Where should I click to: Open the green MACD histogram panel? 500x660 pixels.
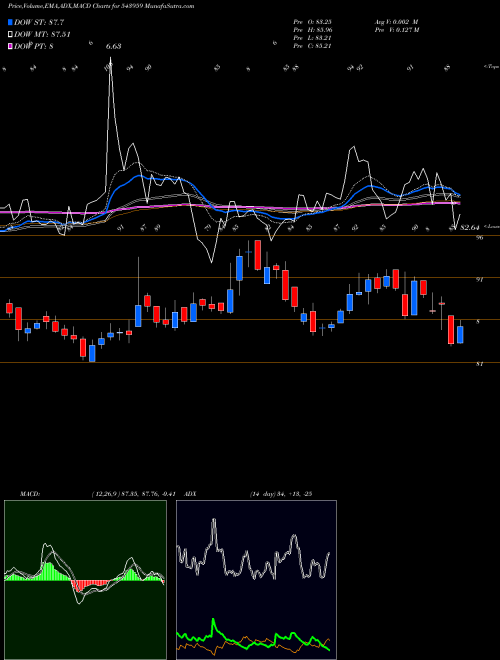(x=85, y=580)
